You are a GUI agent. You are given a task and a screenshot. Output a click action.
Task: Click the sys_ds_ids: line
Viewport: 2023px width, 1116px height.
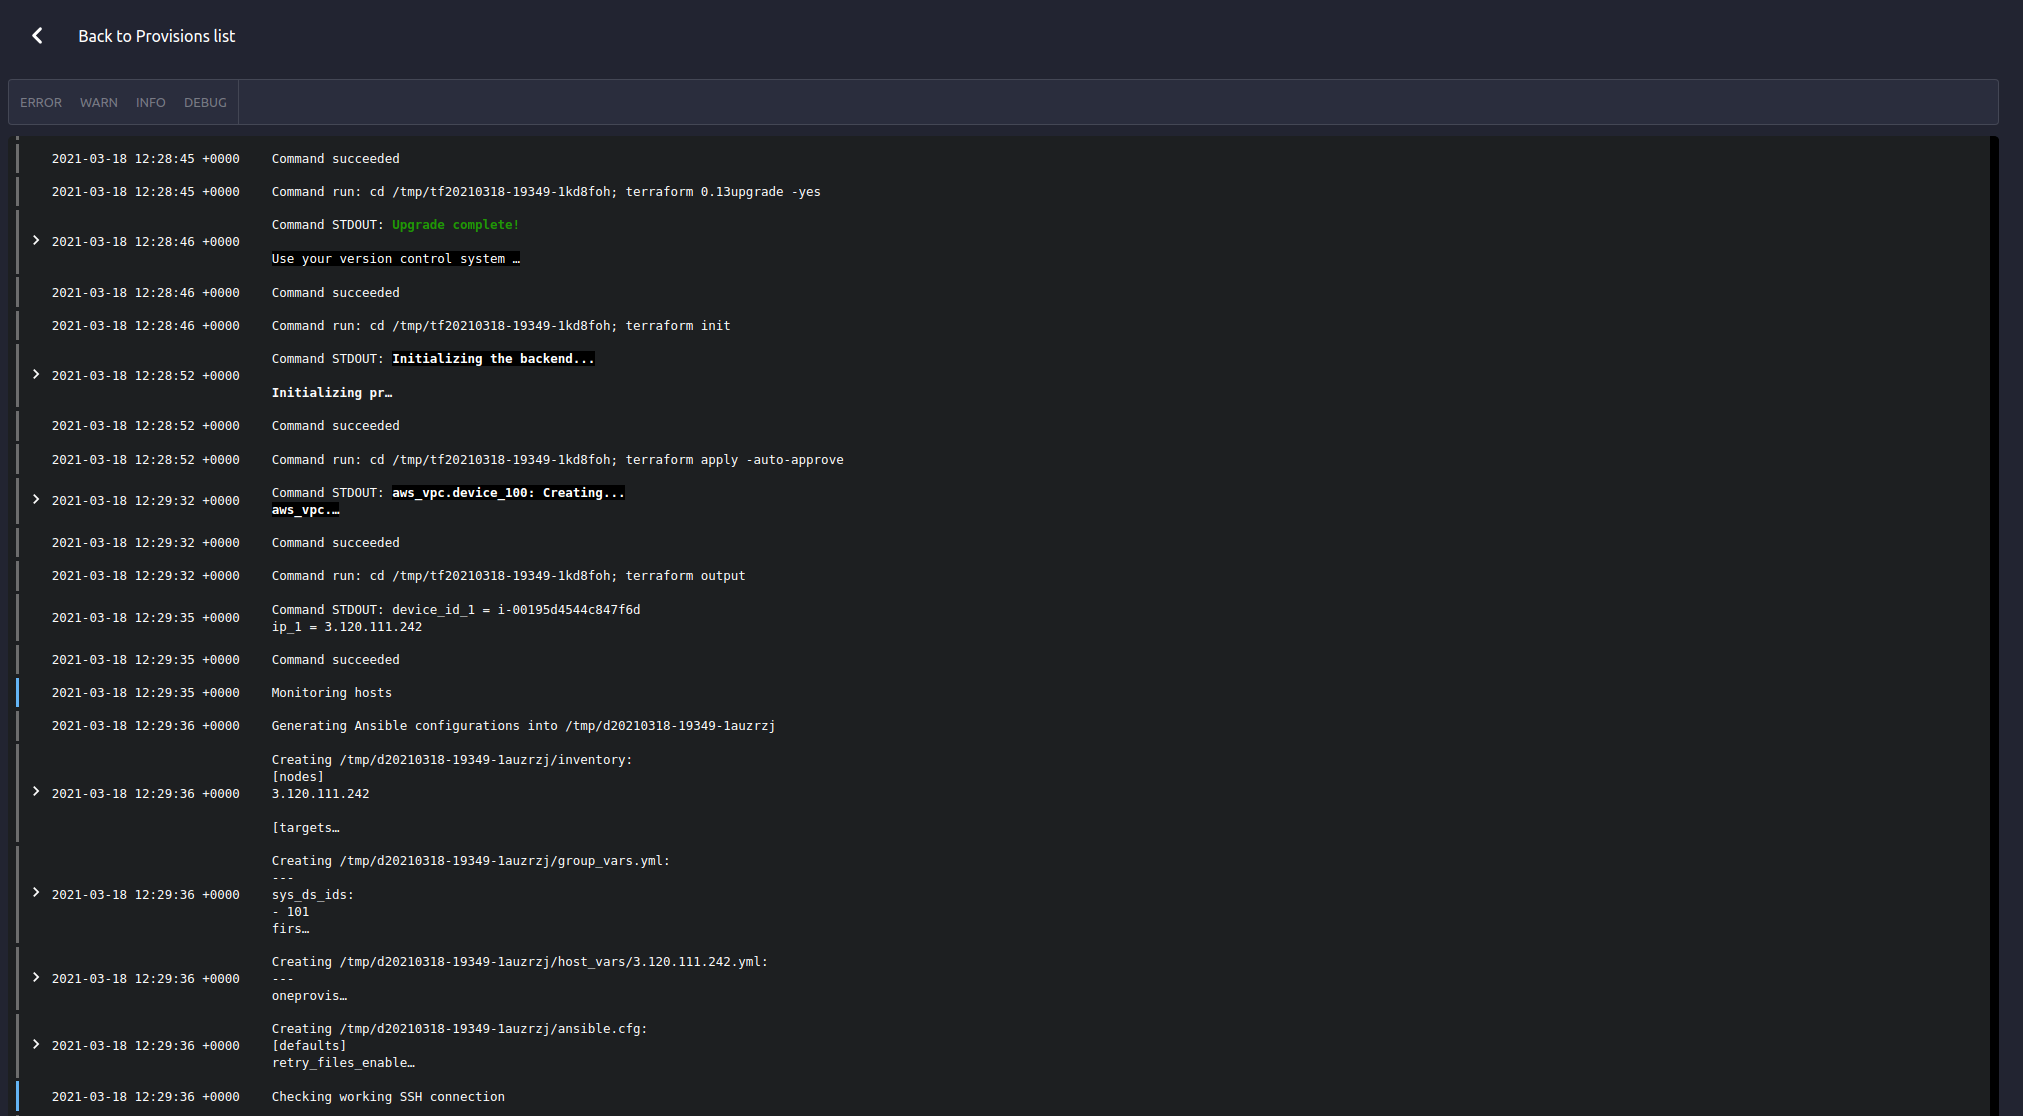tap(313, 895)
